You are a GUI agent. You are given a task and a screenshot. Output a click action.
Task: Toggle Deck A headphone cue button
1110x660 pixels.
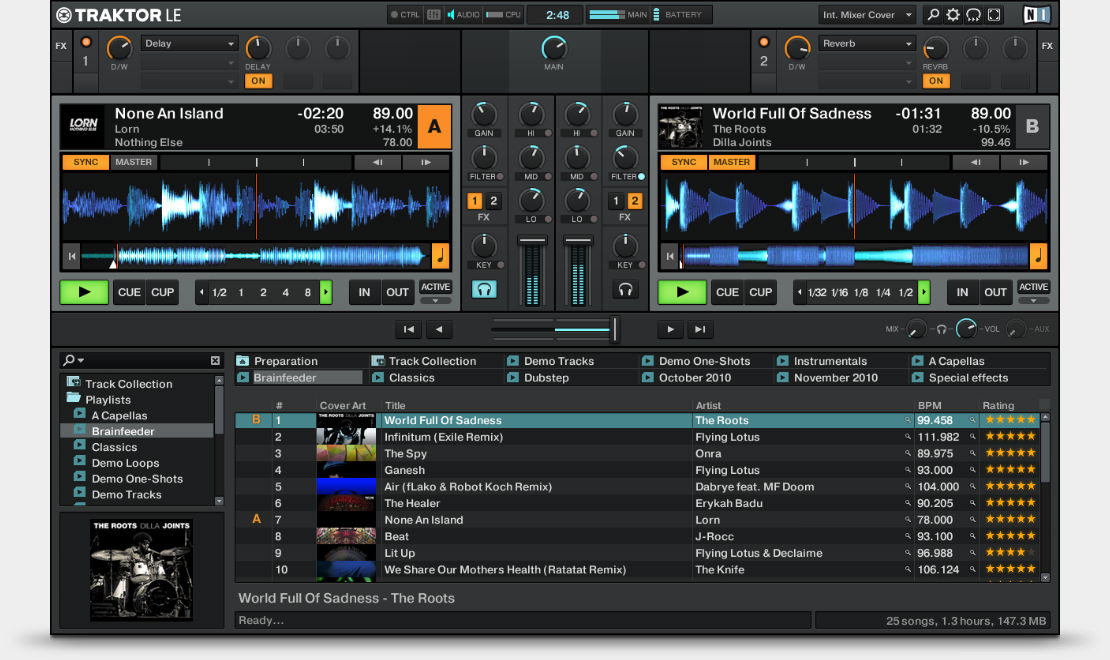pos(484,289)
